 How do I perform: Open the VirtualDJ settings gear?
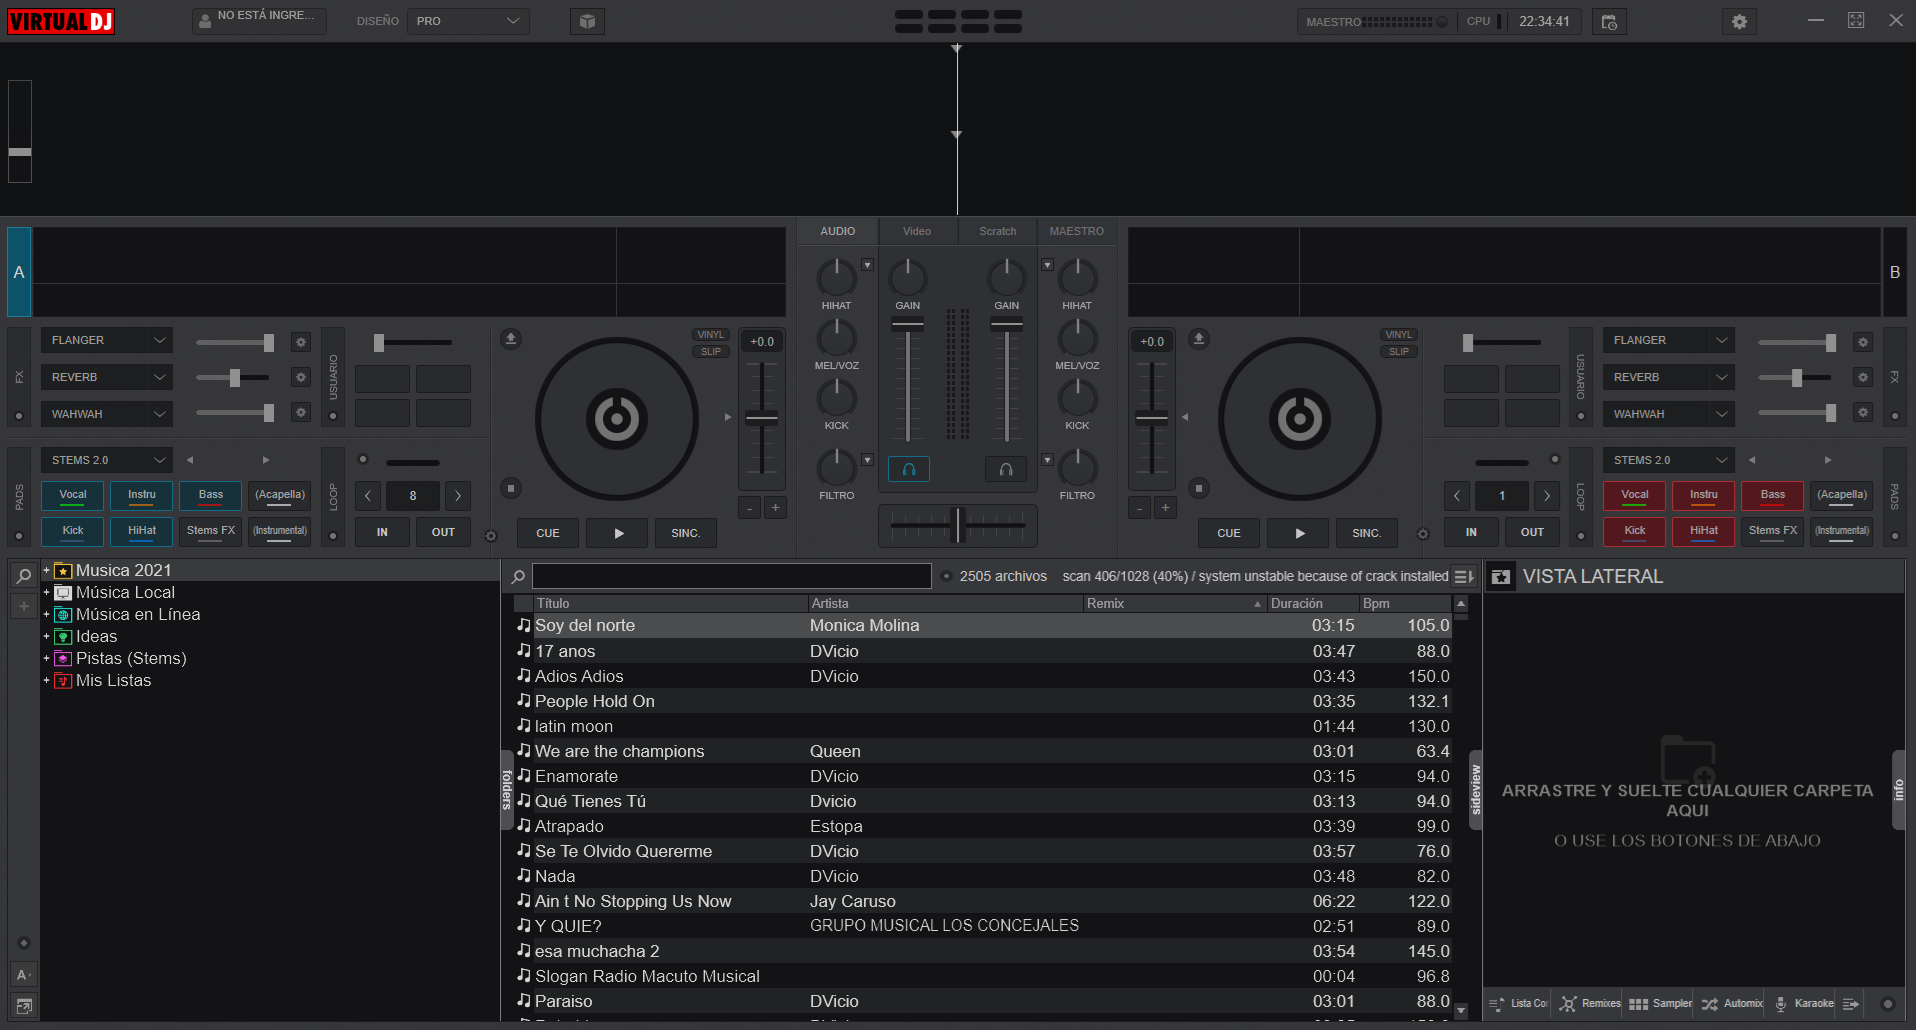1739,21
